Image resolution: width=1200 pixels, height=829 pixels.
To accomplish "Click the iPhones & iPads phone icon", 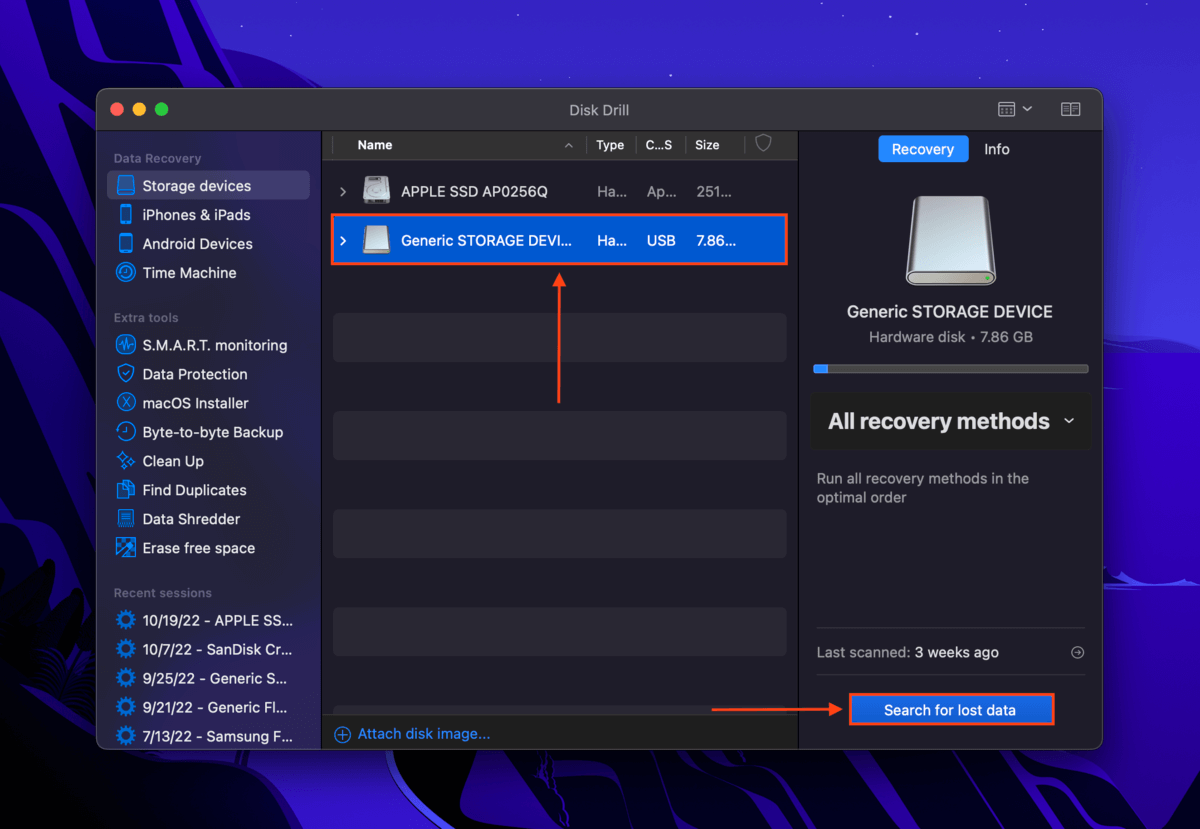I will [x=126, y=215].
